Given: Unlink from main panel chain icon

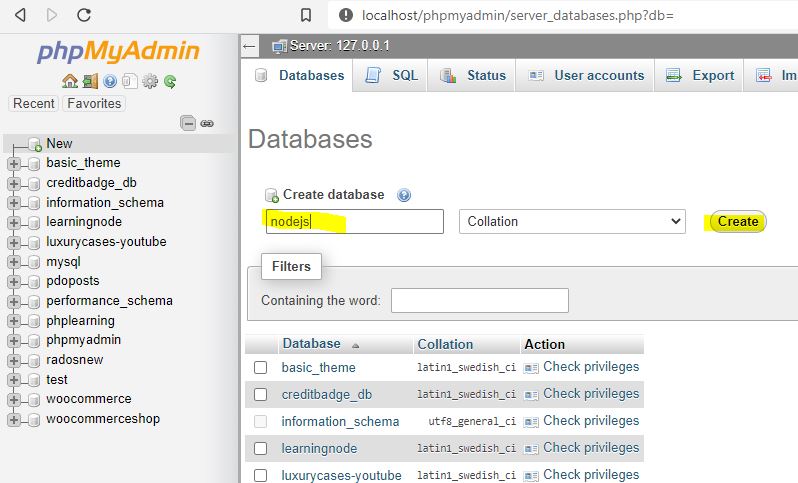Looking at the screenshot, I should pyautogui.click(x=207, y=123).
